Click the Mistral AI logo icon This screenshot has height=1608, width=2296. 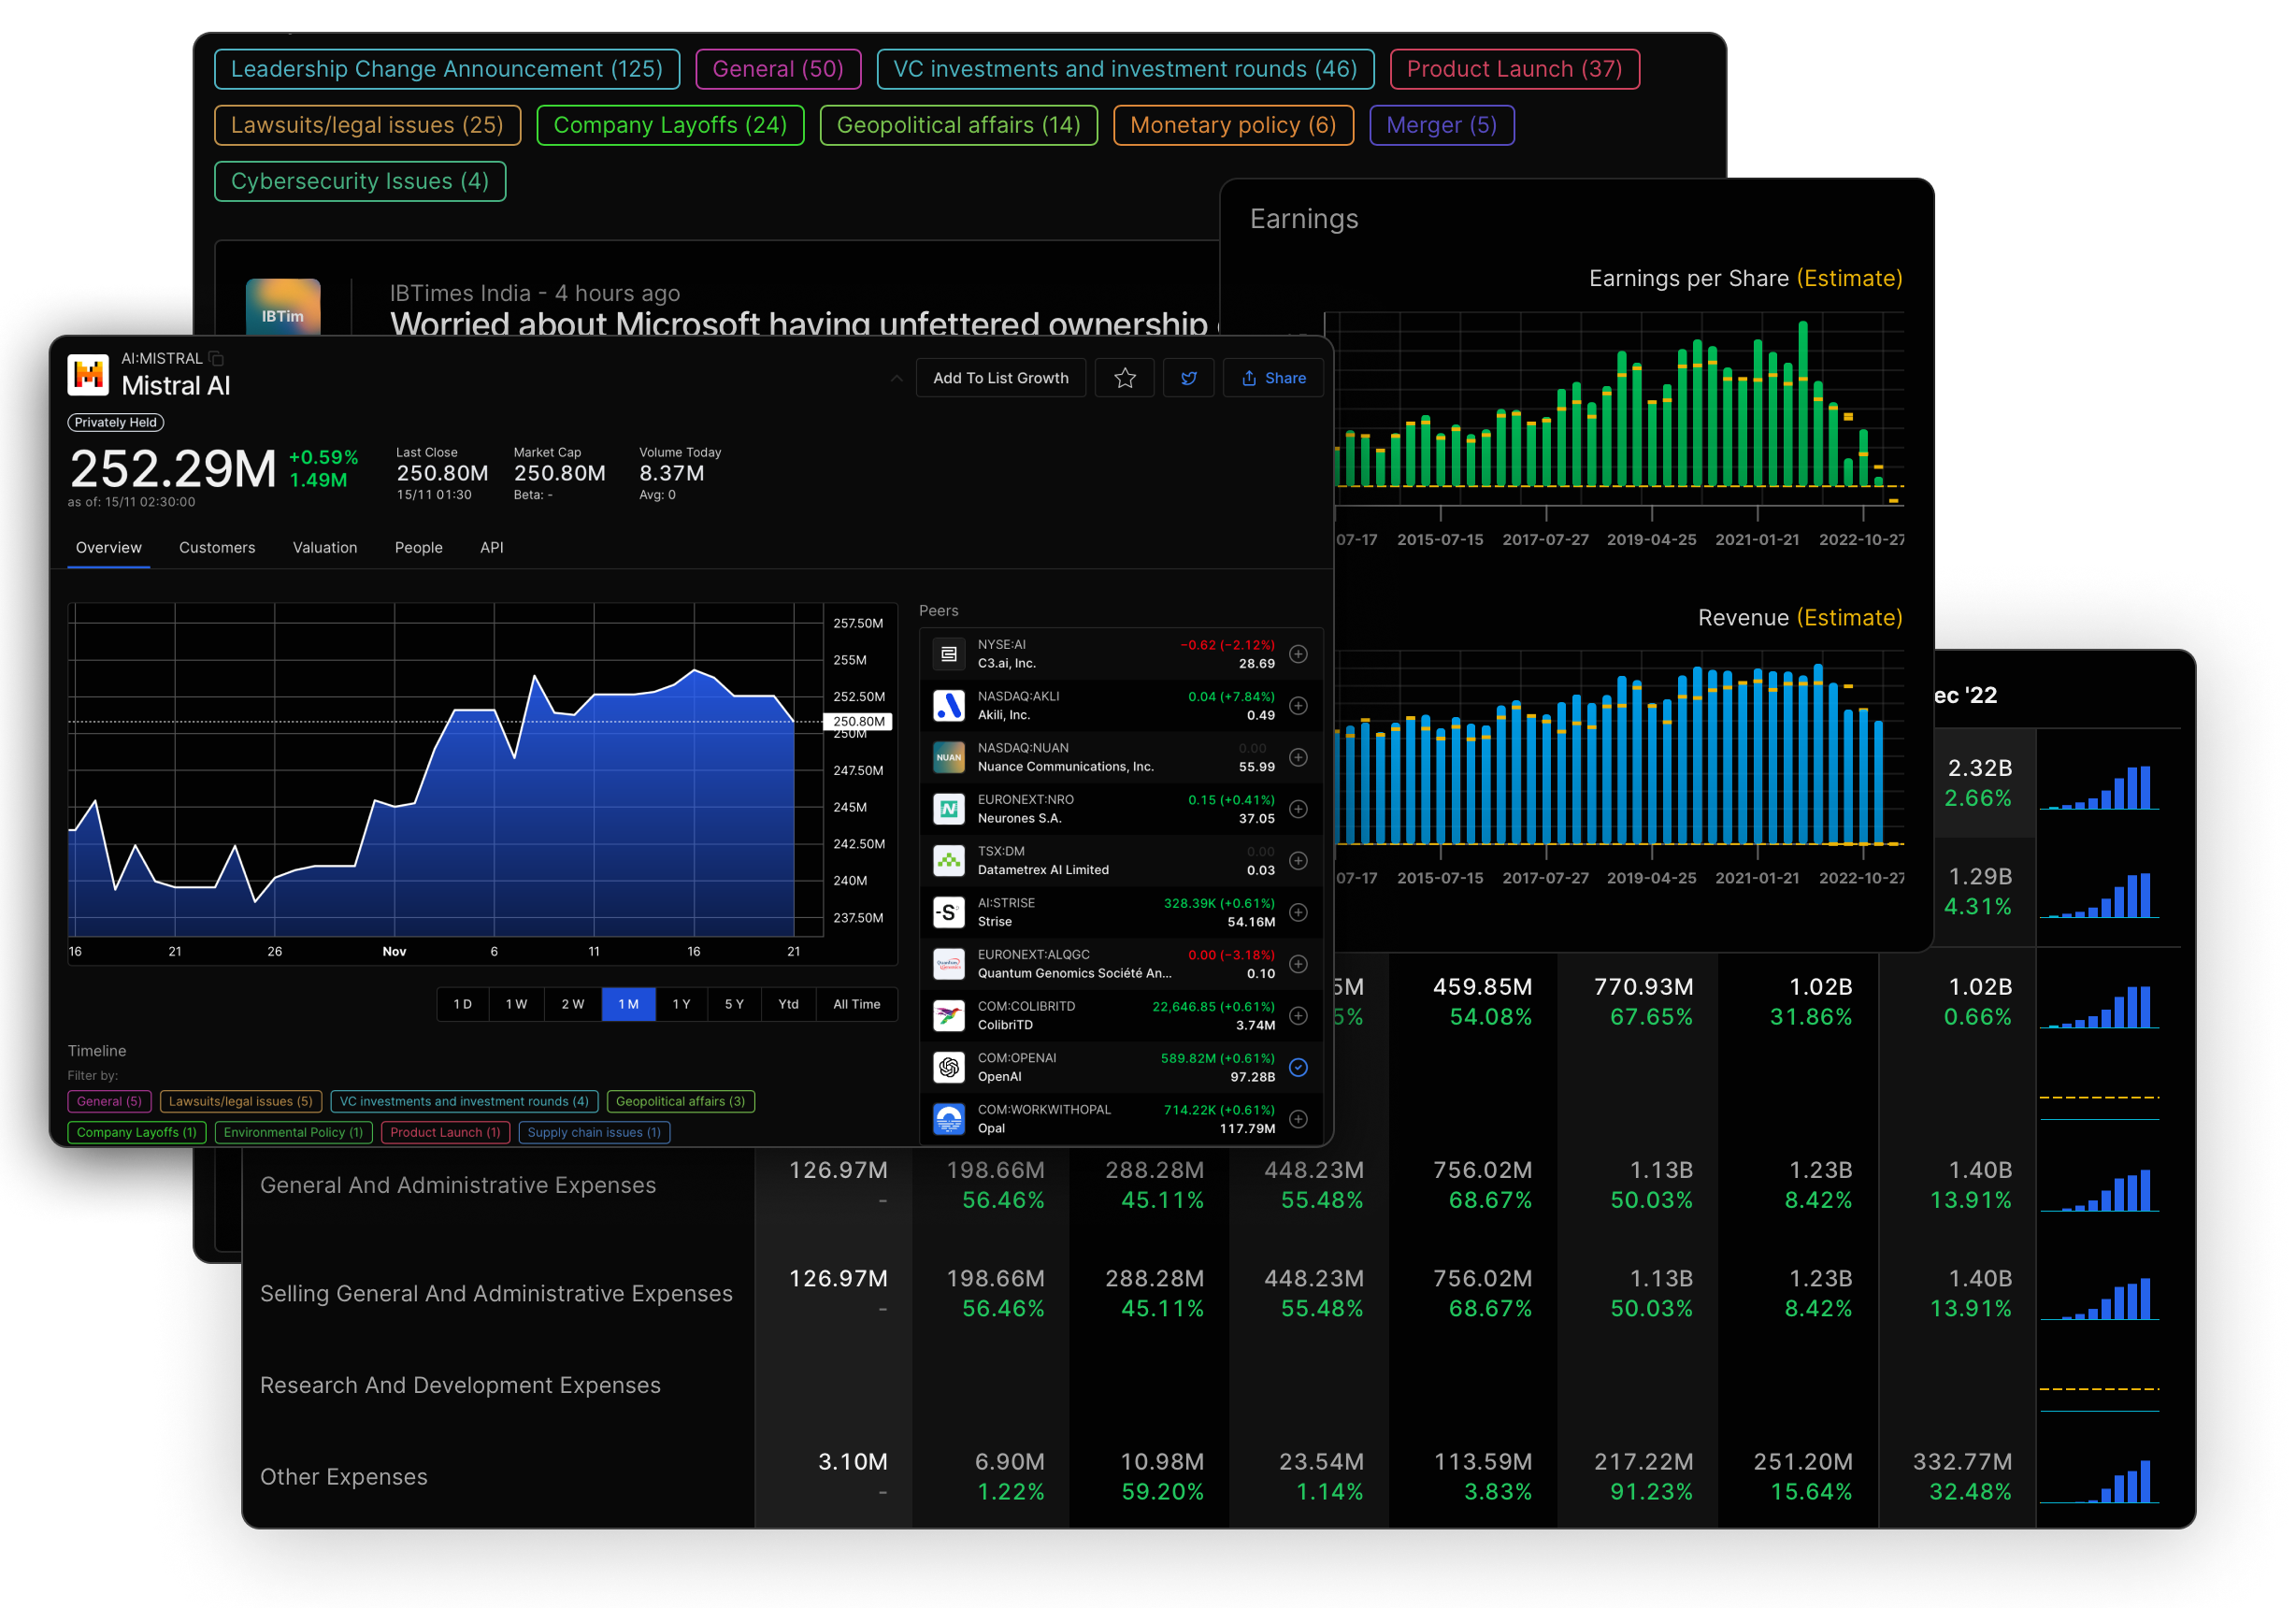click(88, 375)
